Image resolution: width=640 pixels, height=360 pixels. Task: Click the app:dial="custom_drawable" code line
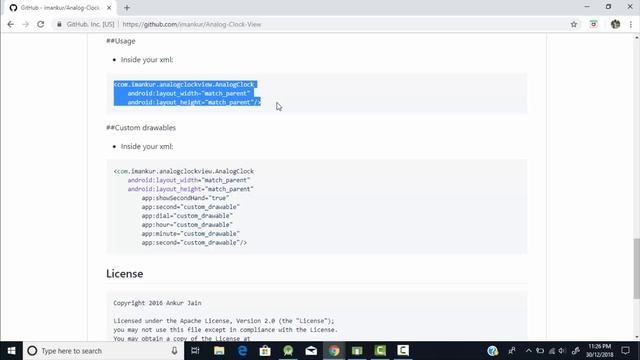[x=187, y=216]
